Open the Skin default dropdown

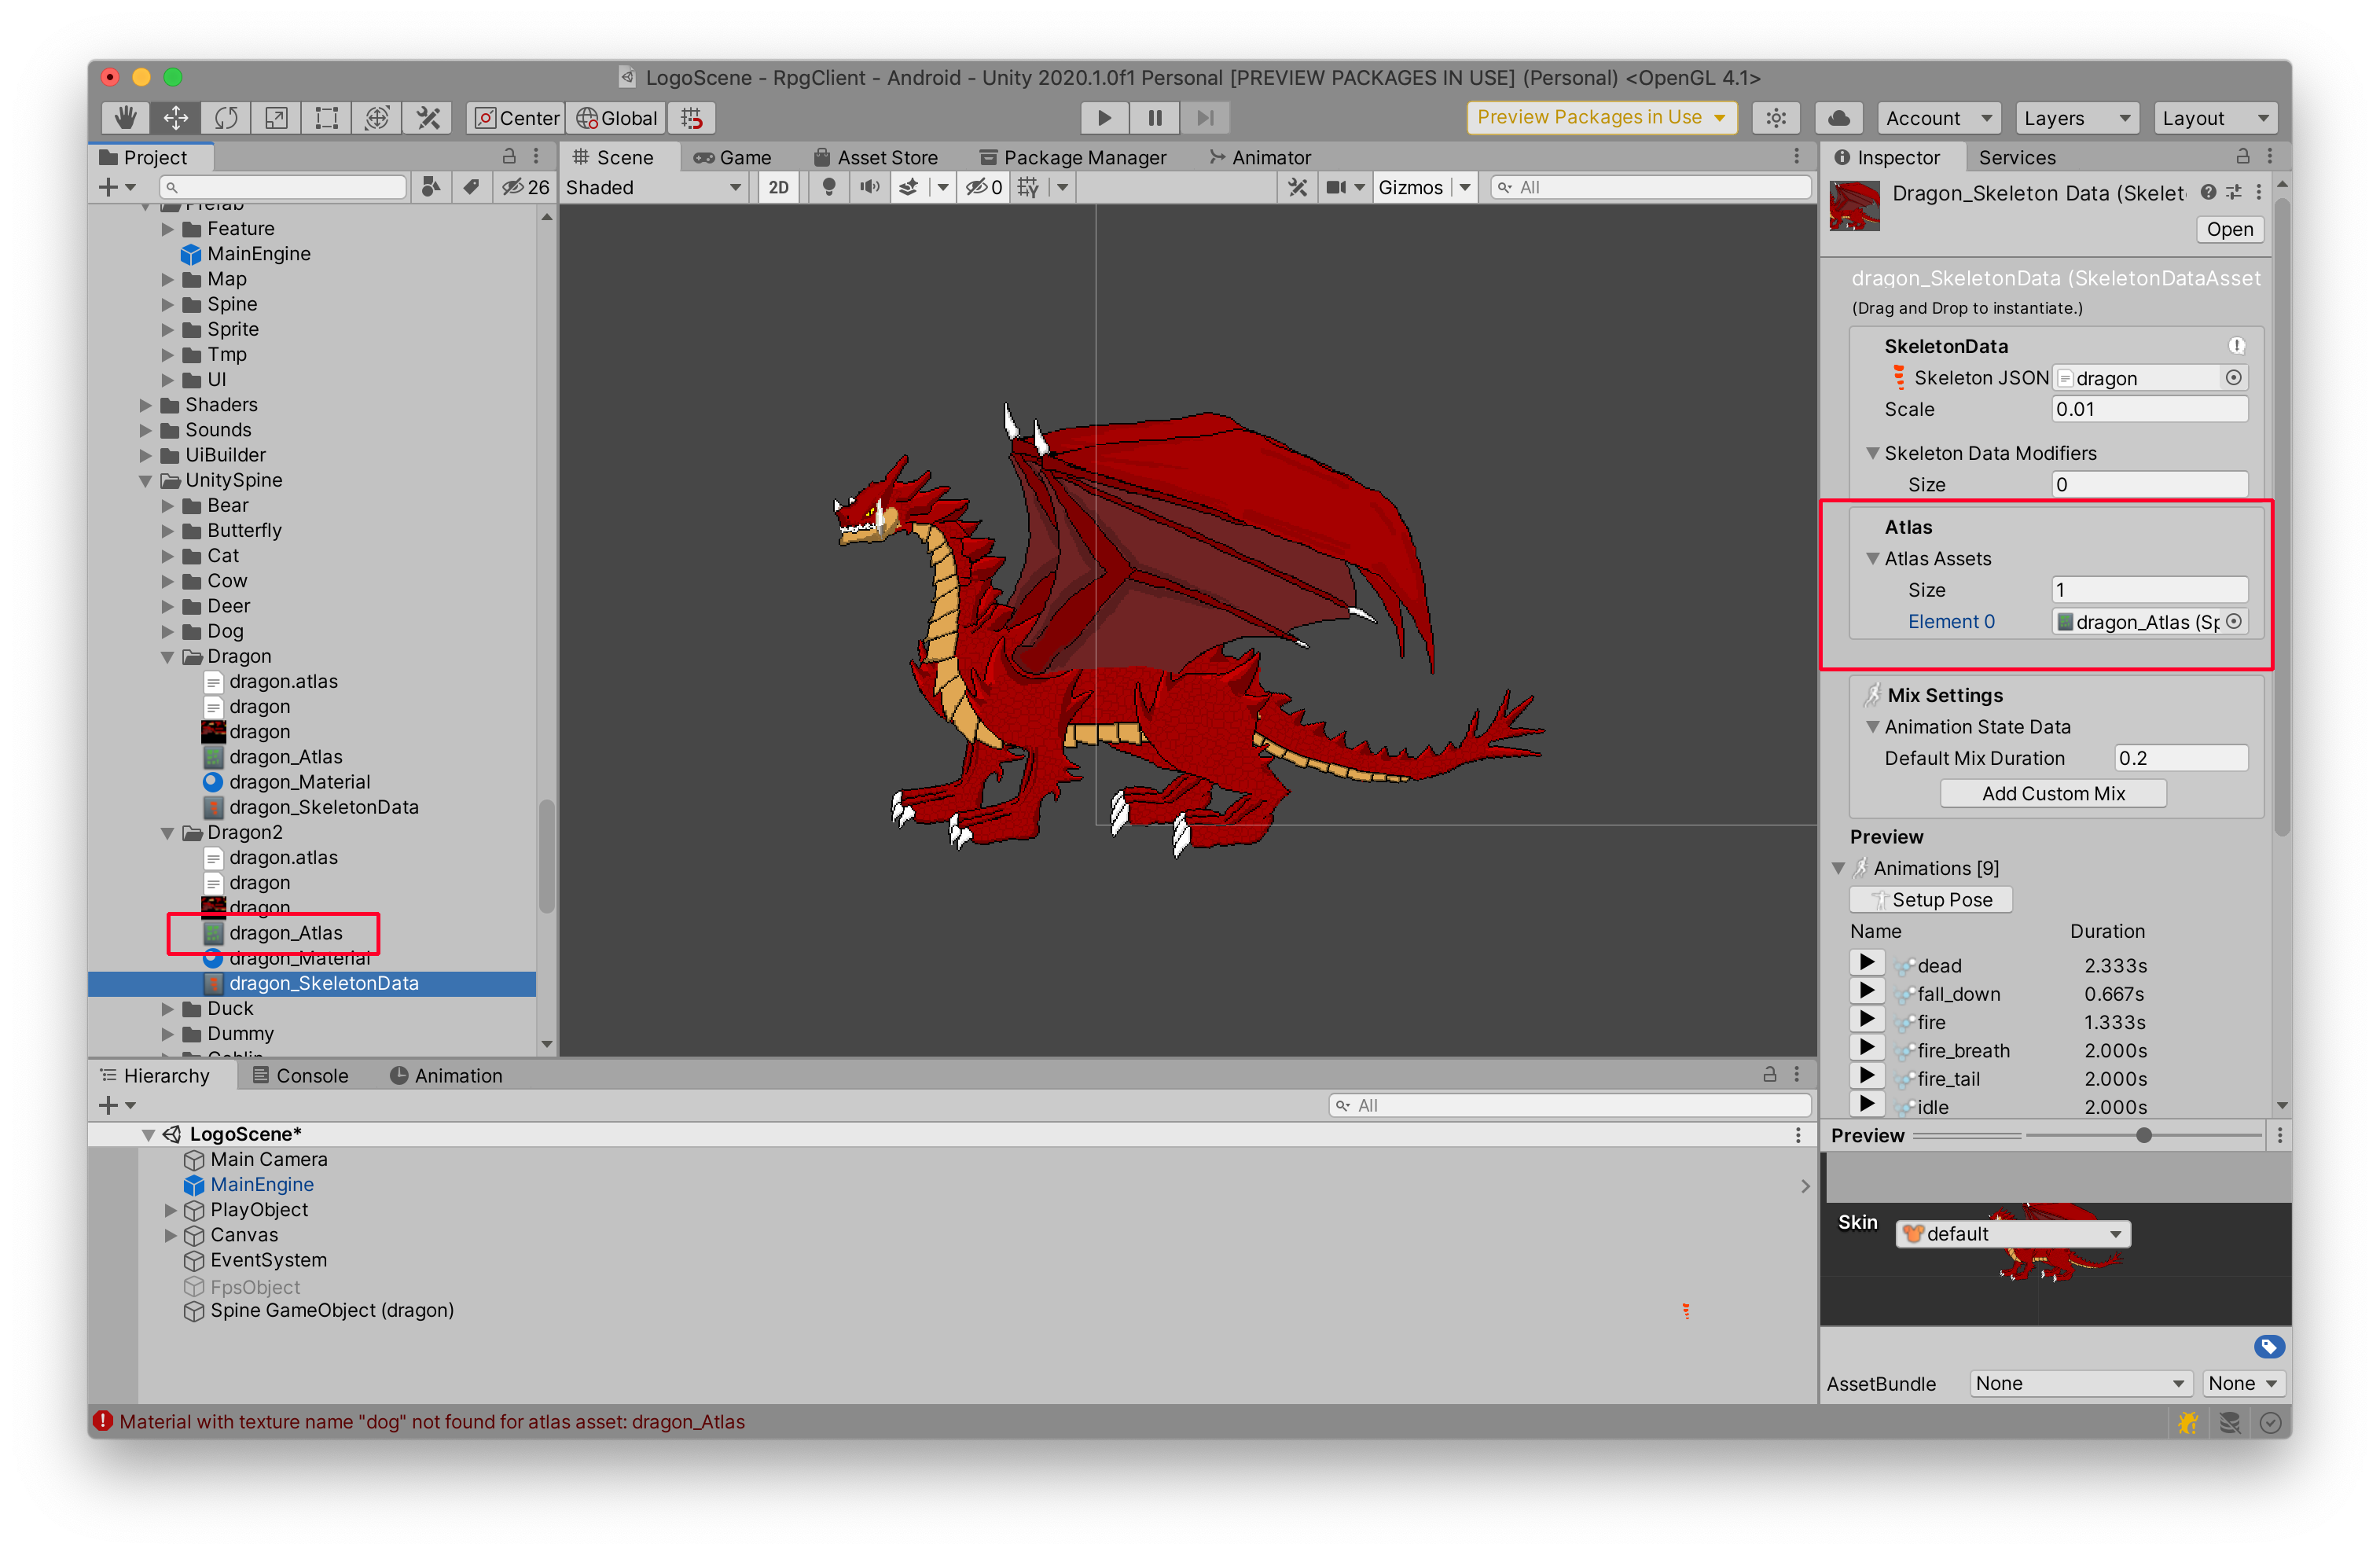(2012, 1233)
